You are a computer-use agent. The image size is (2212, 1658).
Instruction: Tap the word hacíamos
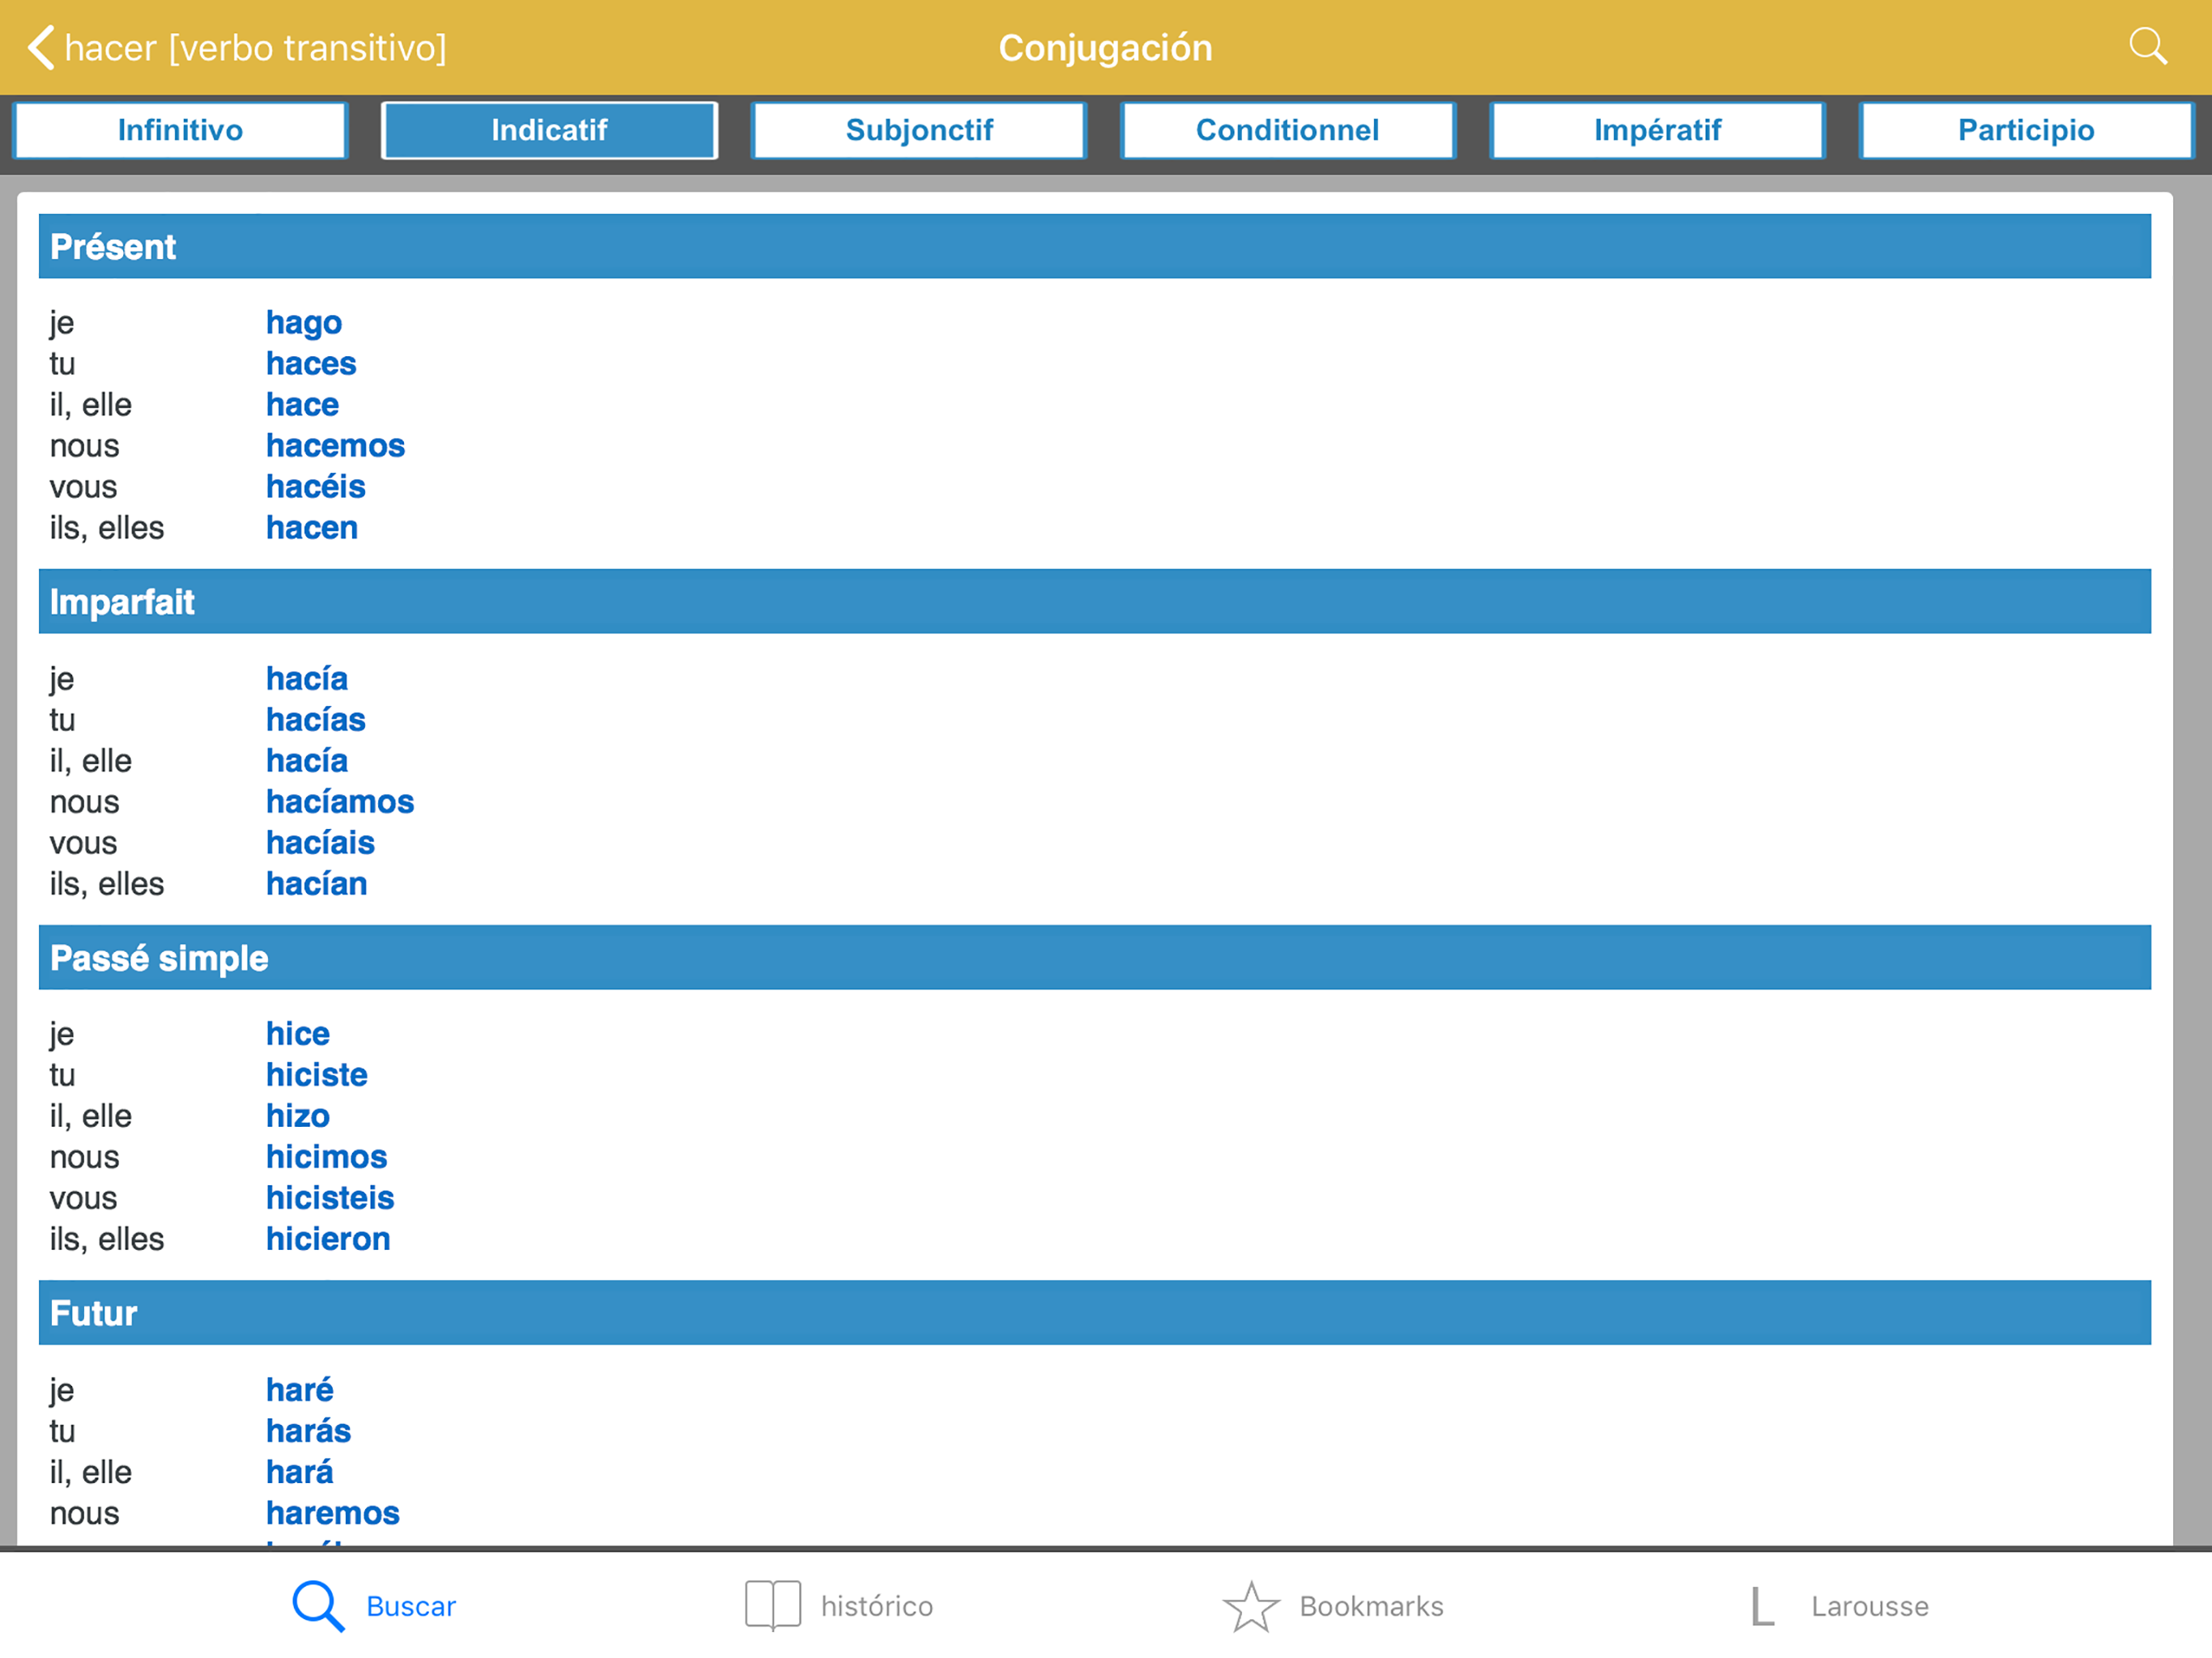[340, 802]
